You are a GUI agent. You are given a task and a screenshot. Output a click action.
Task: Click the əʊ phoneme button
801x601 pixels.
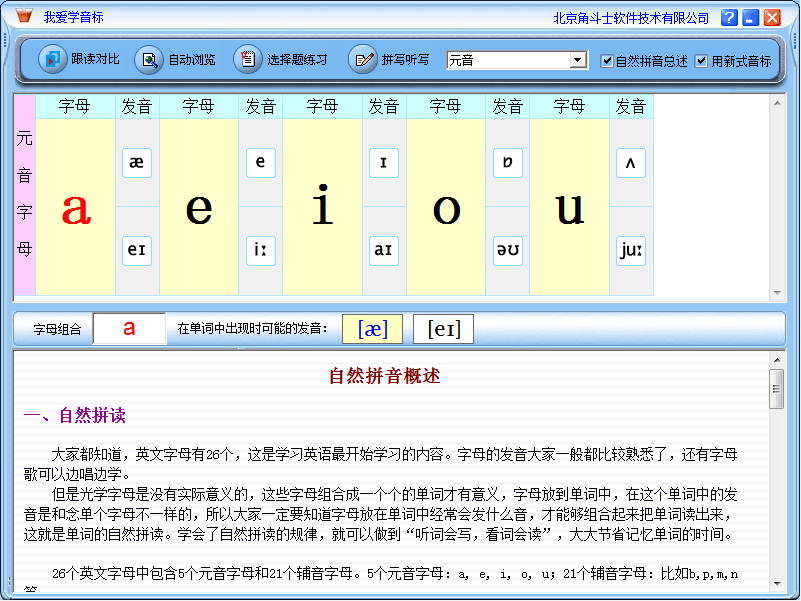pos(507,251)
